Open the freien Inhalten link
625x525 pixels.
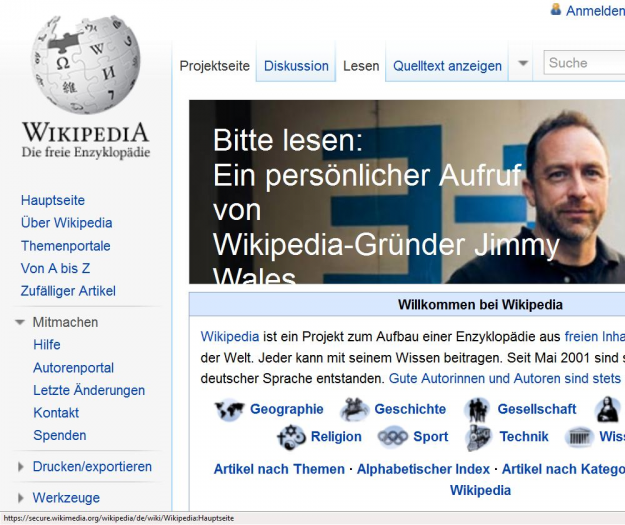[595, 337]
